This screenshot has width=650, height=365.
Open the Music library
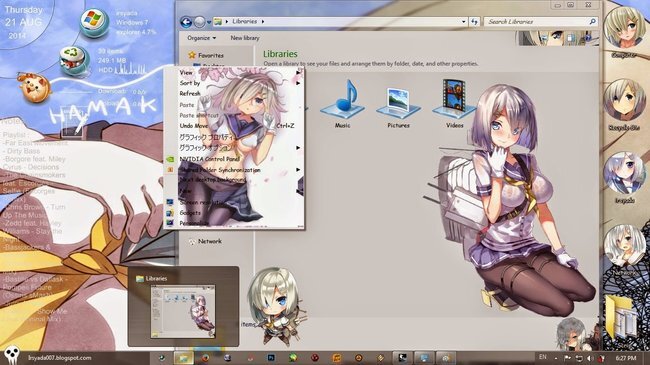342,104
